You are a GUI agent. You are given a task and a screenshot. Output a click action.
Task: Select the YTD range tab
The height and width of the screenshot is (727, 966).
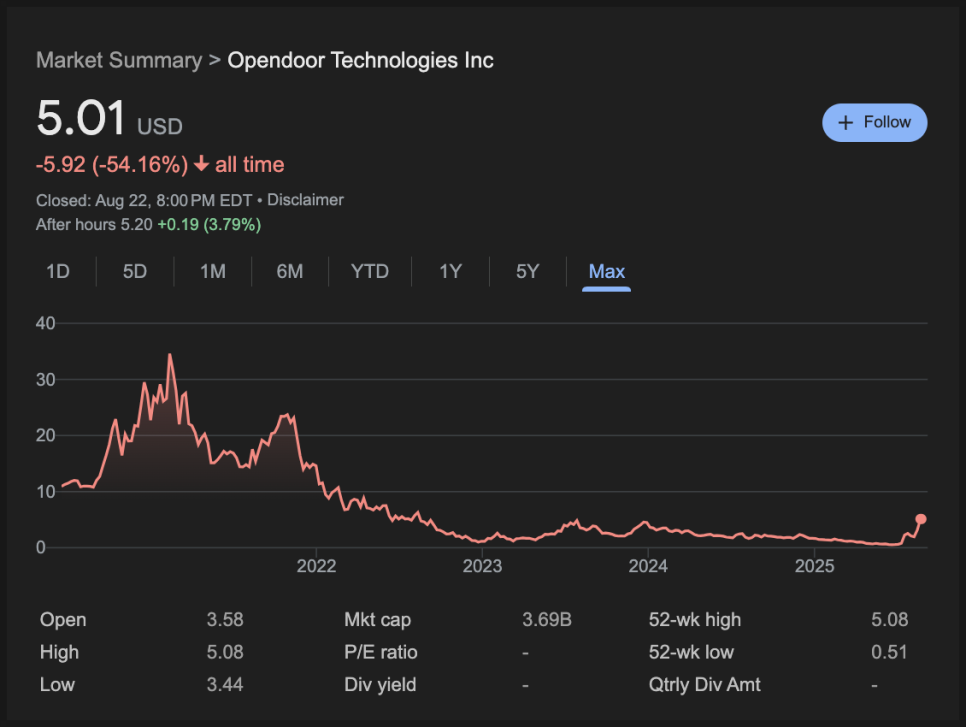tap(370, 271)
